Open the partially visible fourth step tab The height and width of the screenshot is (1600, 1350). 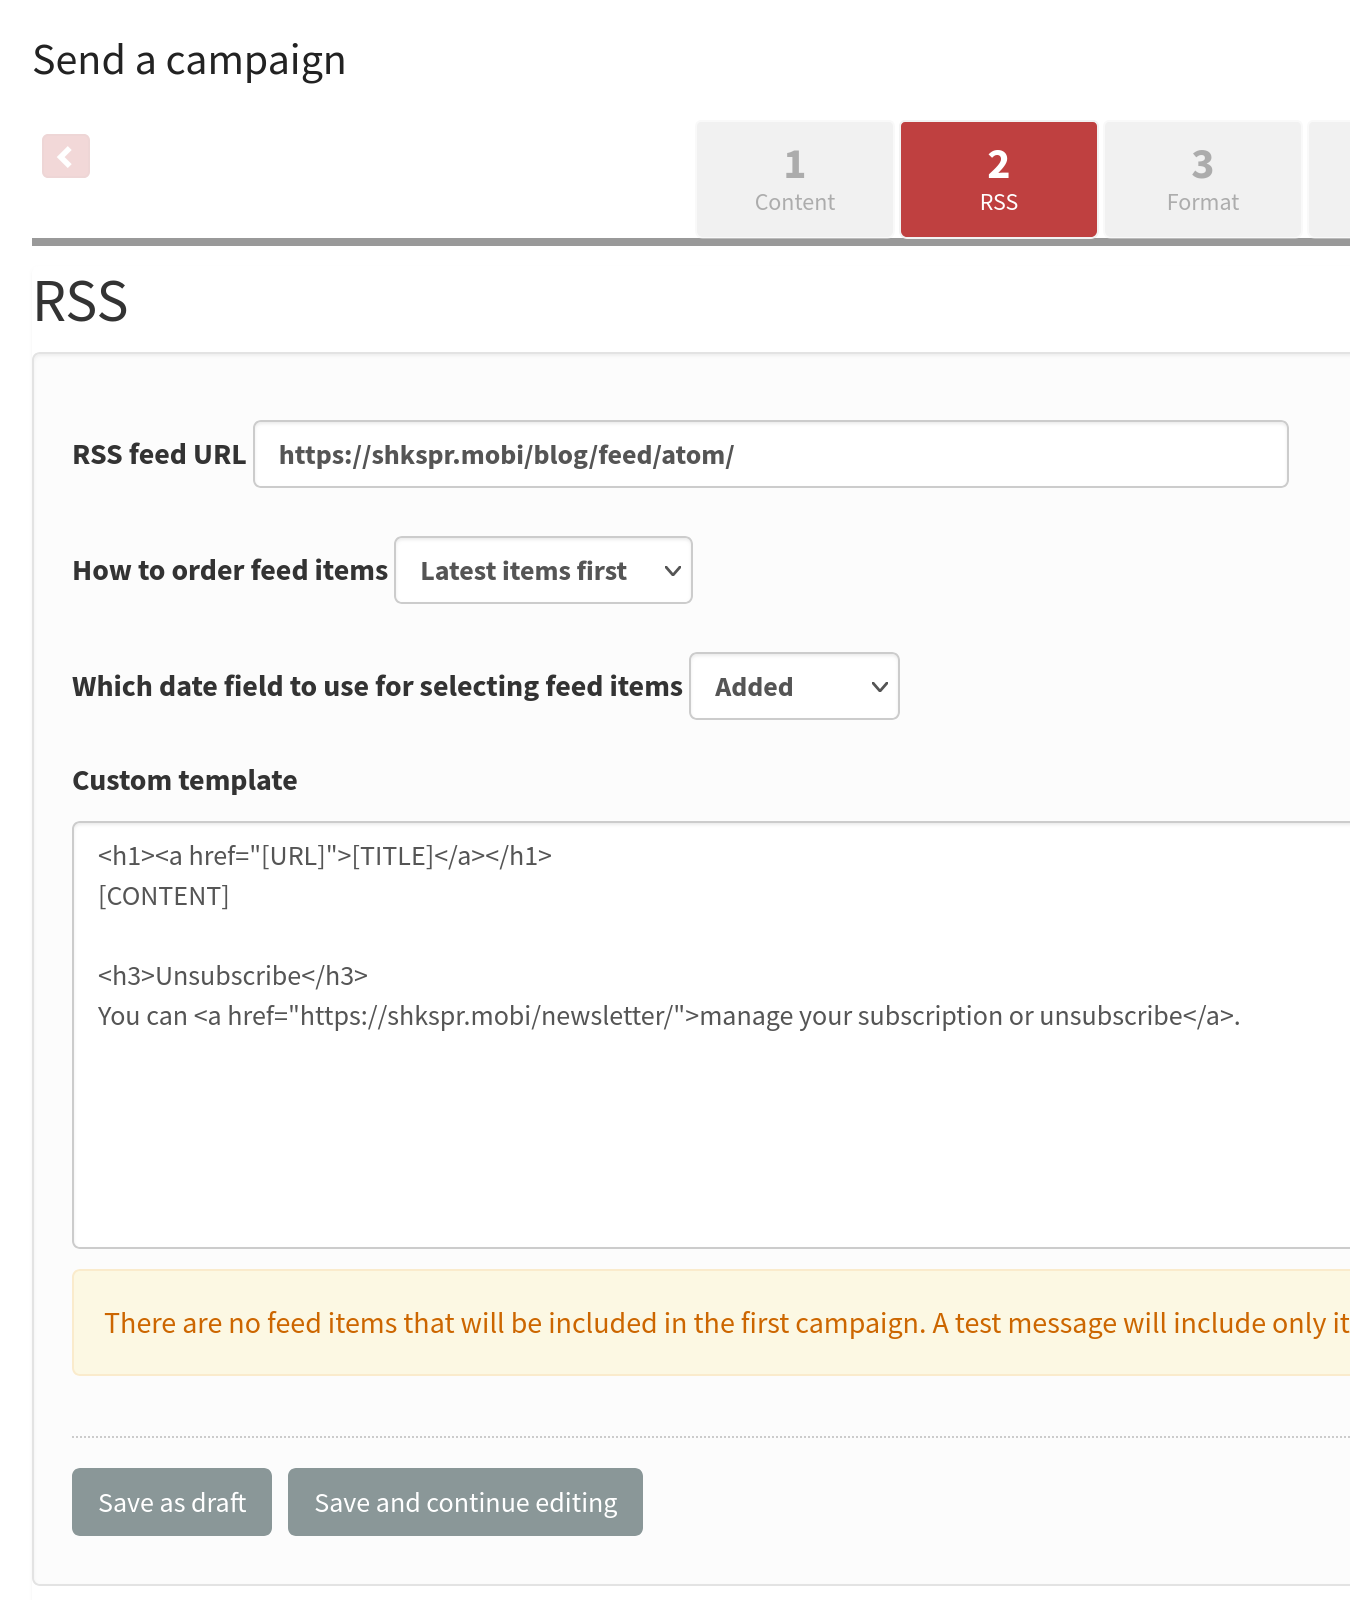[1330, 180]
